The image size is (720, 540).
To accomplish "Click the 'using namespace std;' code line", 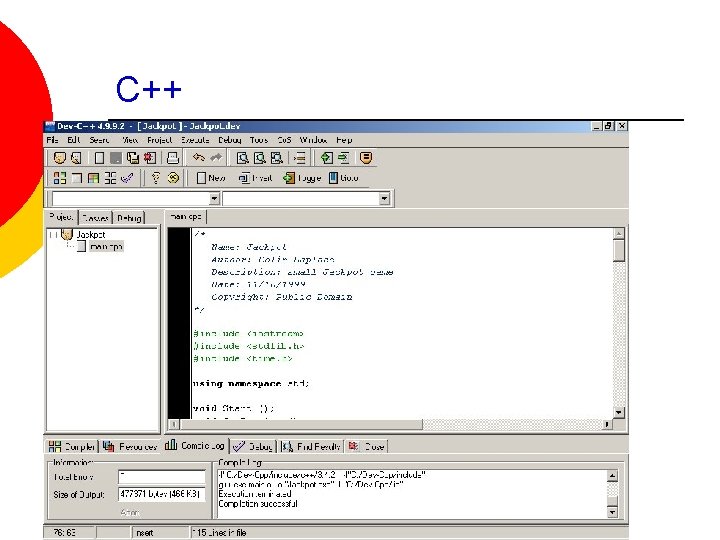I will (x=251, y=383).
